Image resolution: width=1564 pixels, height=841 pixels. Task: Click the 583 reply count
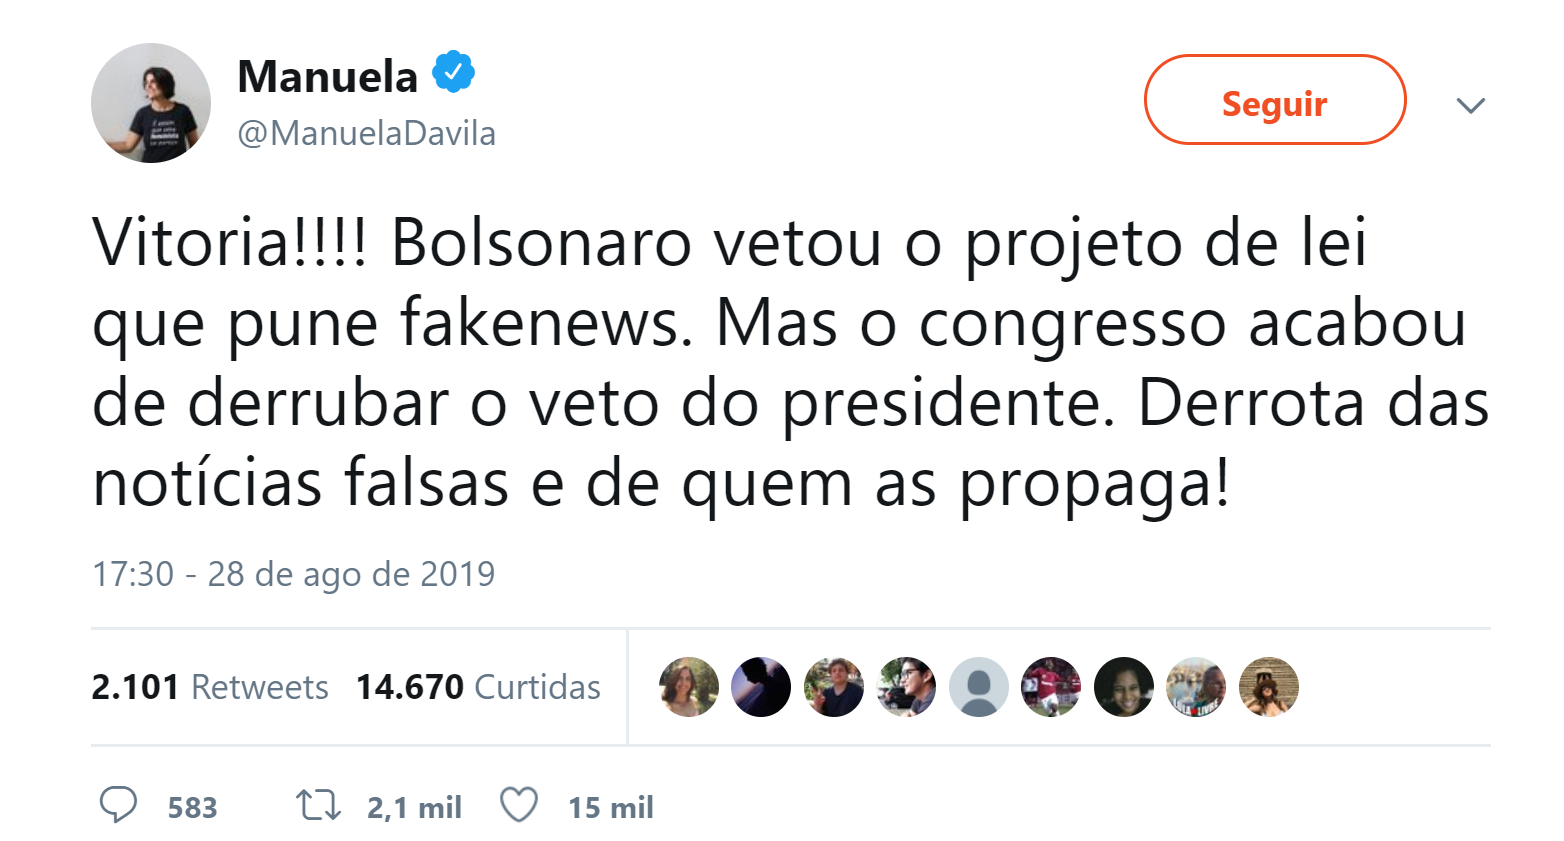[192, 807]
